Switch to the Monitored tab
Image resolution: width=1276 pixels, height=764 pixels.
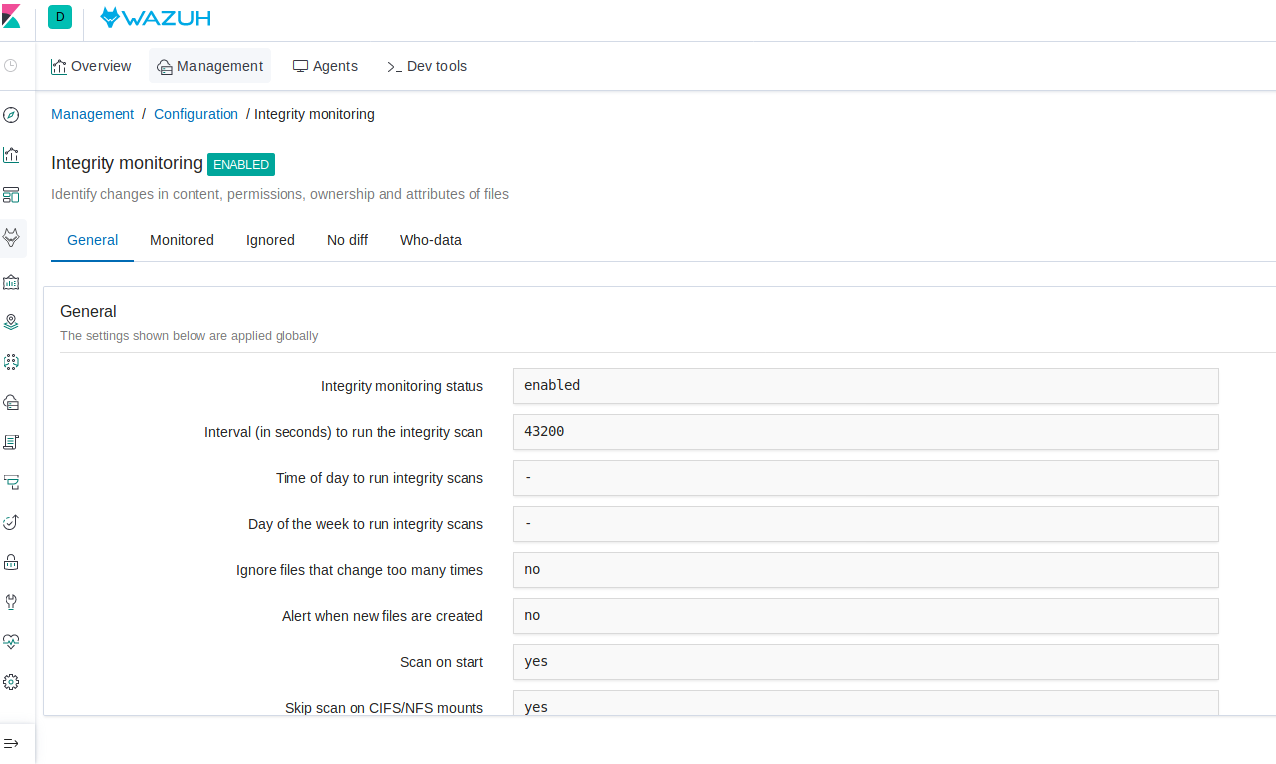181,240
